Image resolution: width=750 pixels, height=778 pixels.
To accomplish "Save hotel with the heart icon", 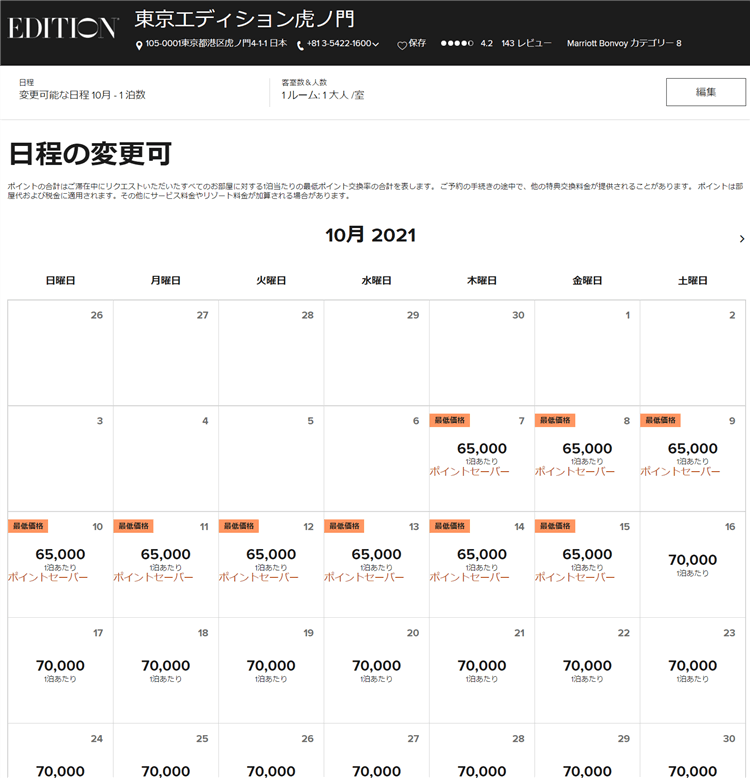I will tap(402, 45).
